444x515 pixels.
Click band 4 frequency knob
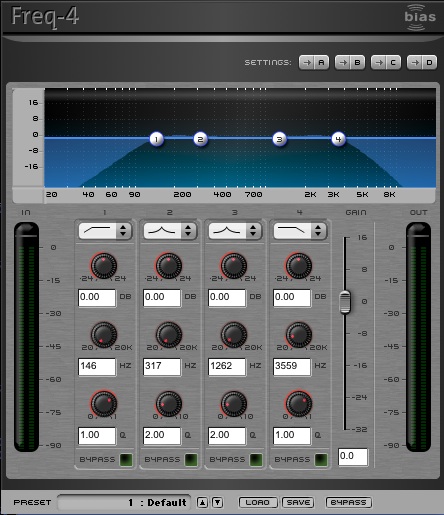click(299, 335)
